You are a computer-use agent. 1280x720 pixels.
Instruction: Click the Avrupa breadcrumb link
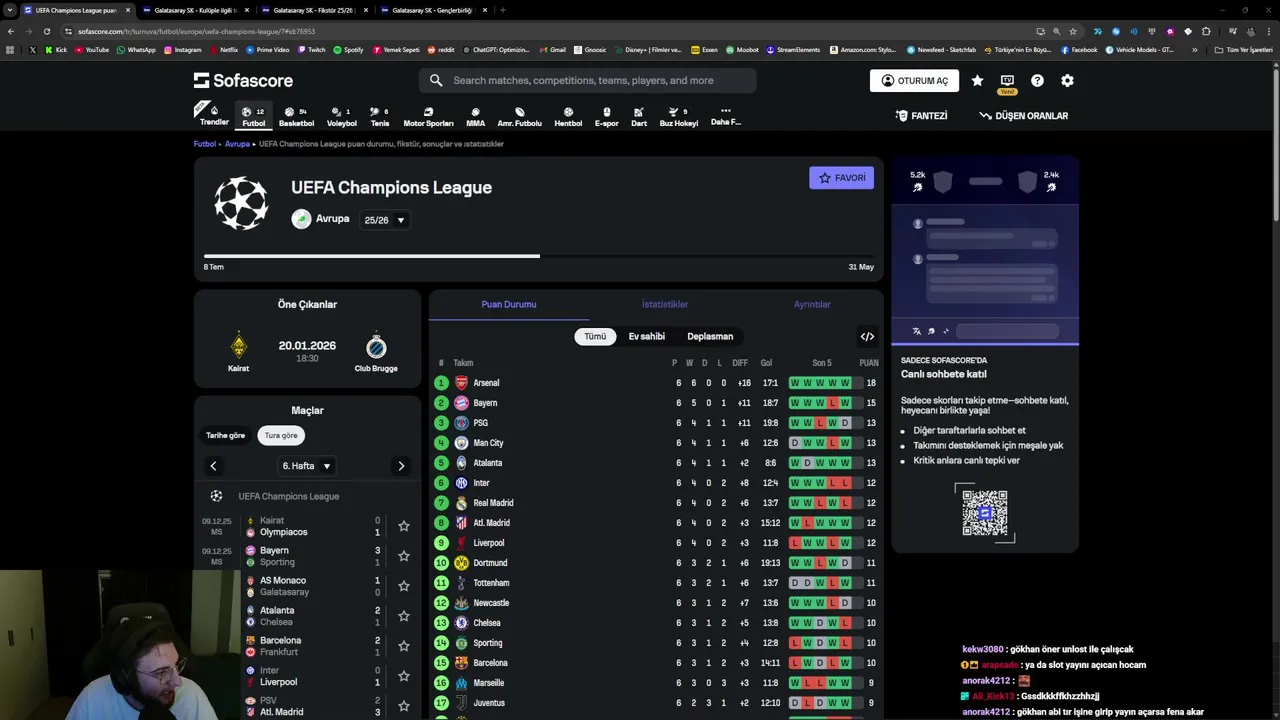coord(237,144)
